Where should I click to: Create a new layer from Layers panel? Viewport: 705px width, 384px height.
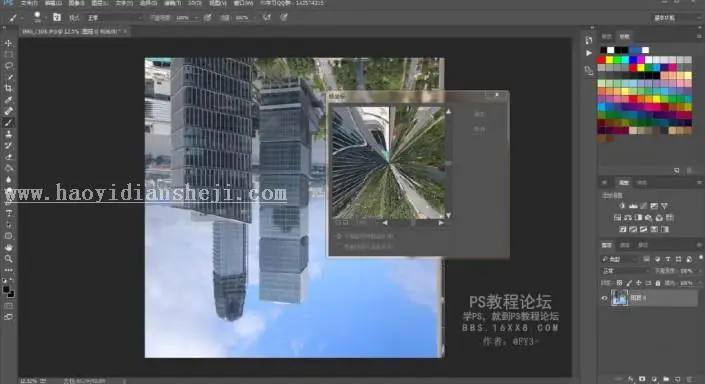click(678, 379)
